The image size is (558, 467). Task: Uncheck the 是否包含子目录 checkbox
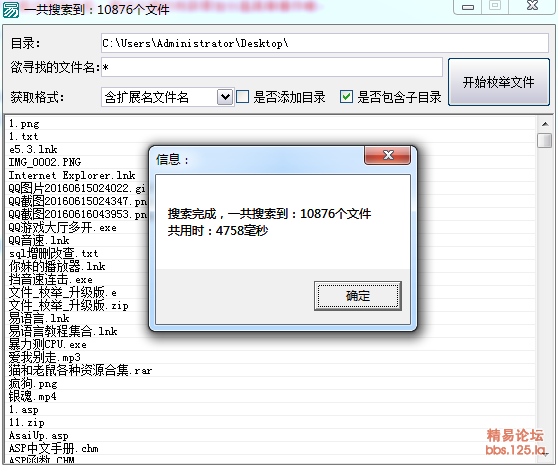coord(346,97)
